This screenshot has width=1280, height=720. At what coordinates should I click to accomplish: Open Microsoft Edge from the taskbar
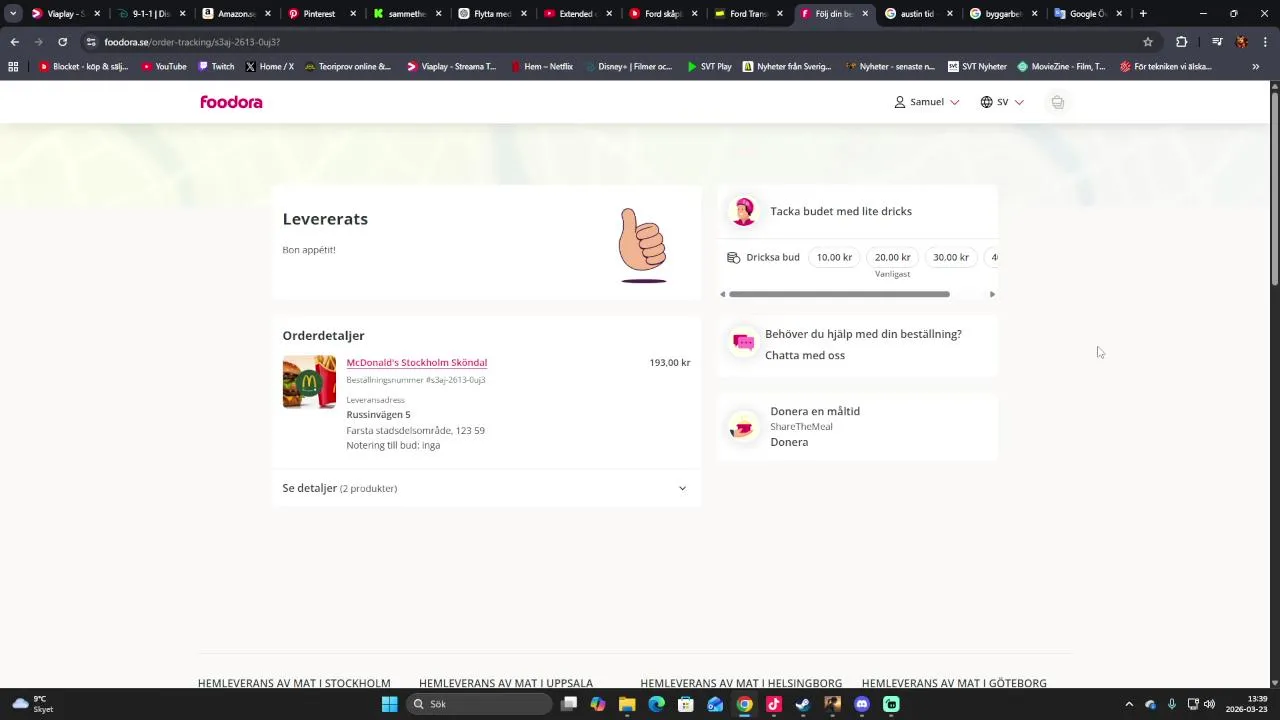click(656, 704)
